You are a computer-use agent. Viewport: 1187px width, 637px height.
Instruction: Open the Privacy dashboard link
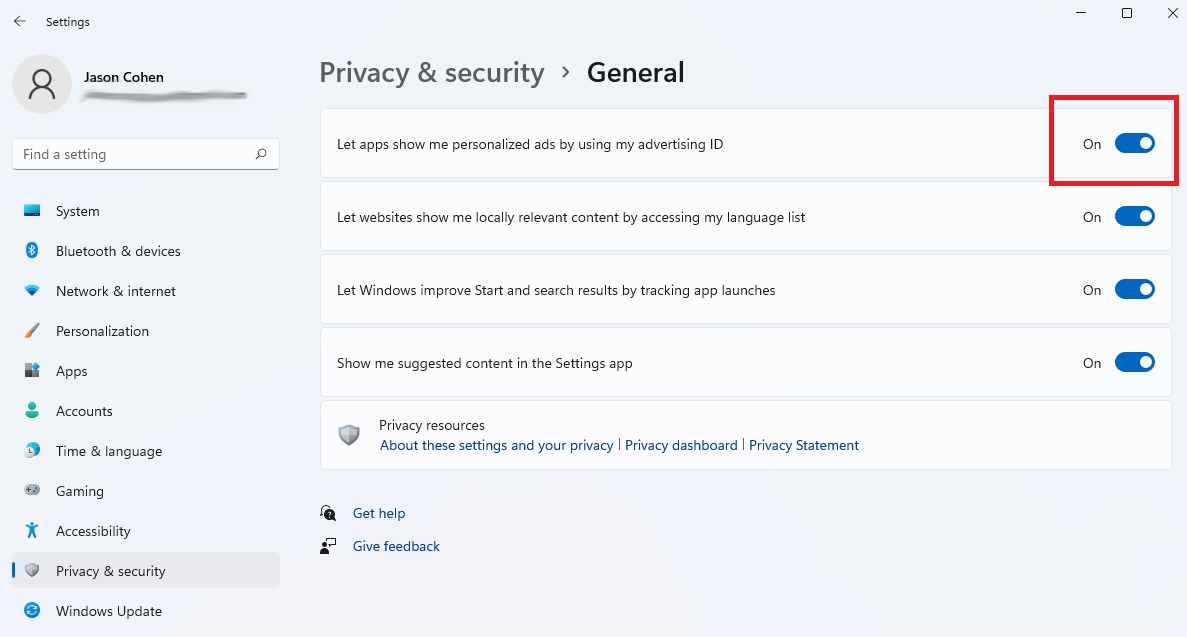pos(681,446)
